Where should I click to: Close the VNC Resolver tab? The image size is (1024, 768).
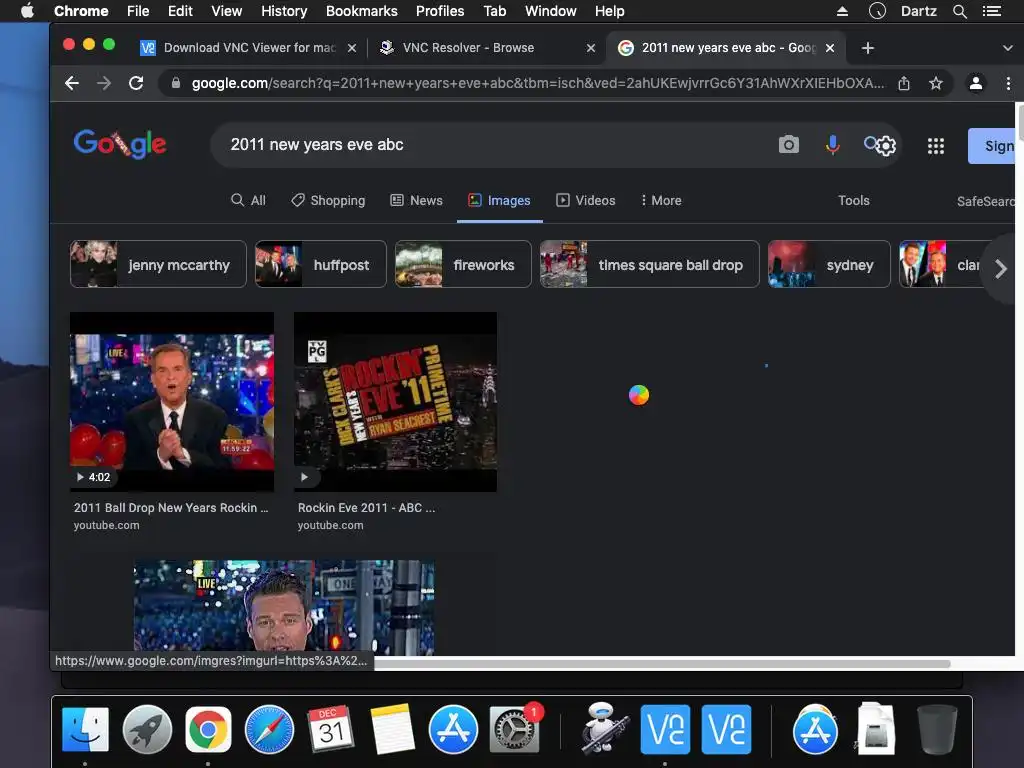(590, 48)
